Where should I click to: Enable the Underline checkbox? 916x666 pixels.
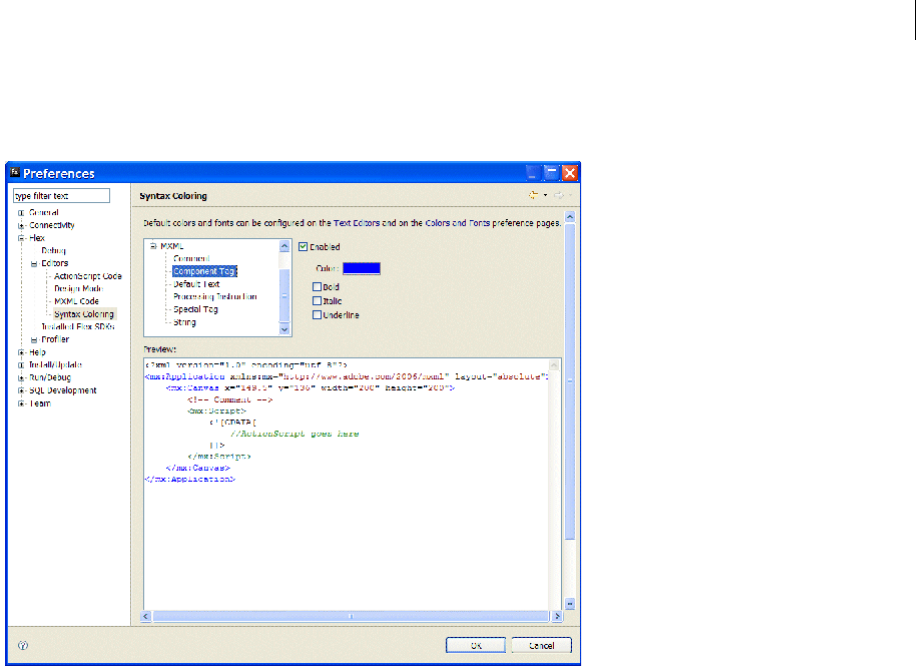[317, 314]
